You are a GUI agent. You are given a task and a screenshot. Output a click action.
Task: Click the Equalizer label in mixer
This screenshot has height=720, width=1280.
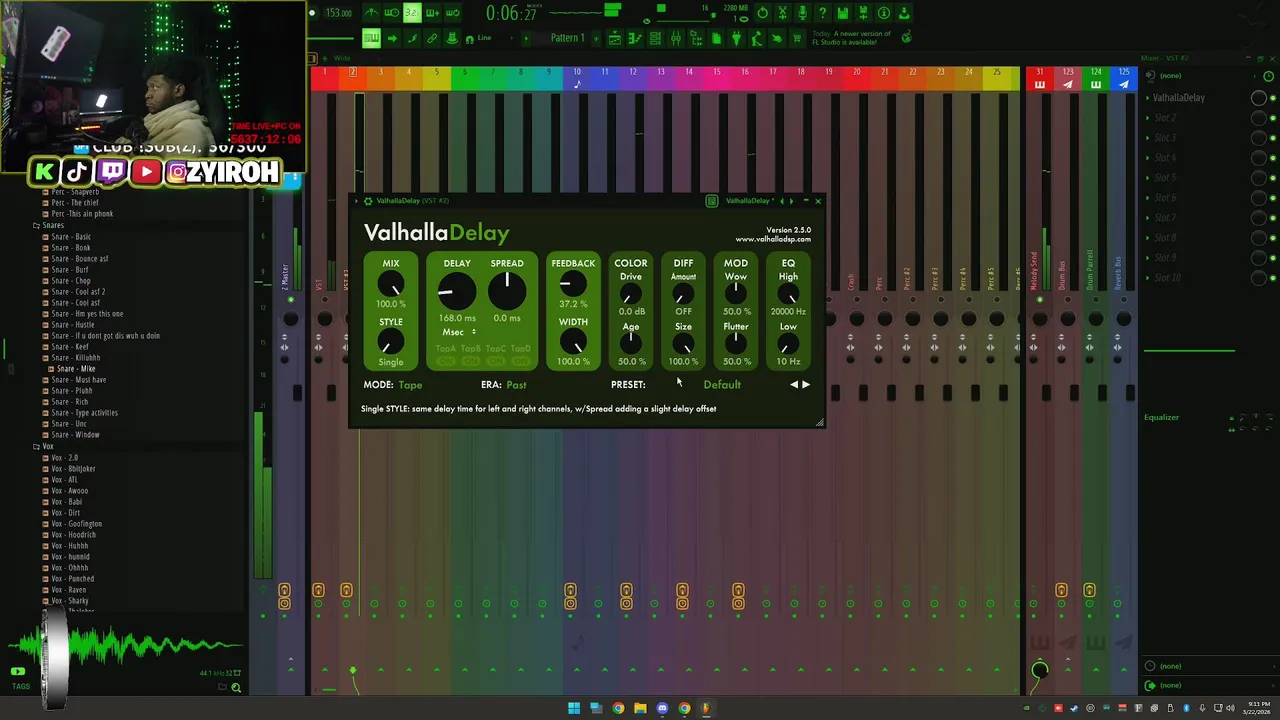[1161, 417]
